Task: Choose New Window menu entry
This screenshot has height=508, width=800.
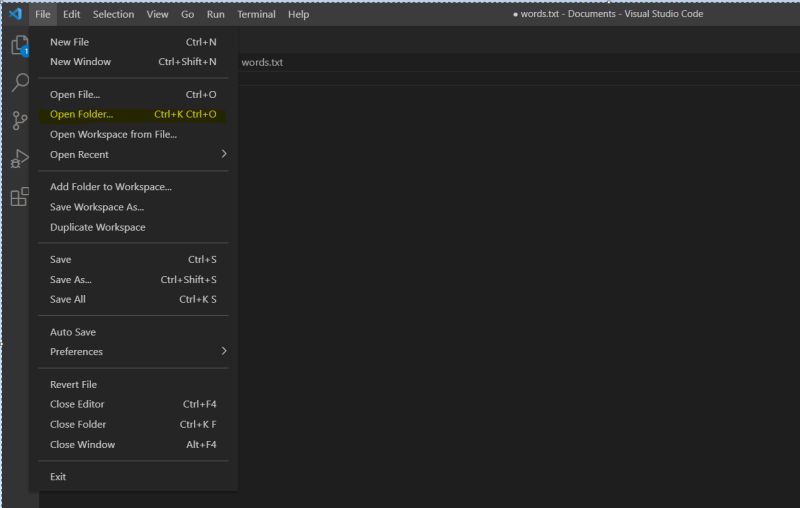Action: (x=133, y=62)
